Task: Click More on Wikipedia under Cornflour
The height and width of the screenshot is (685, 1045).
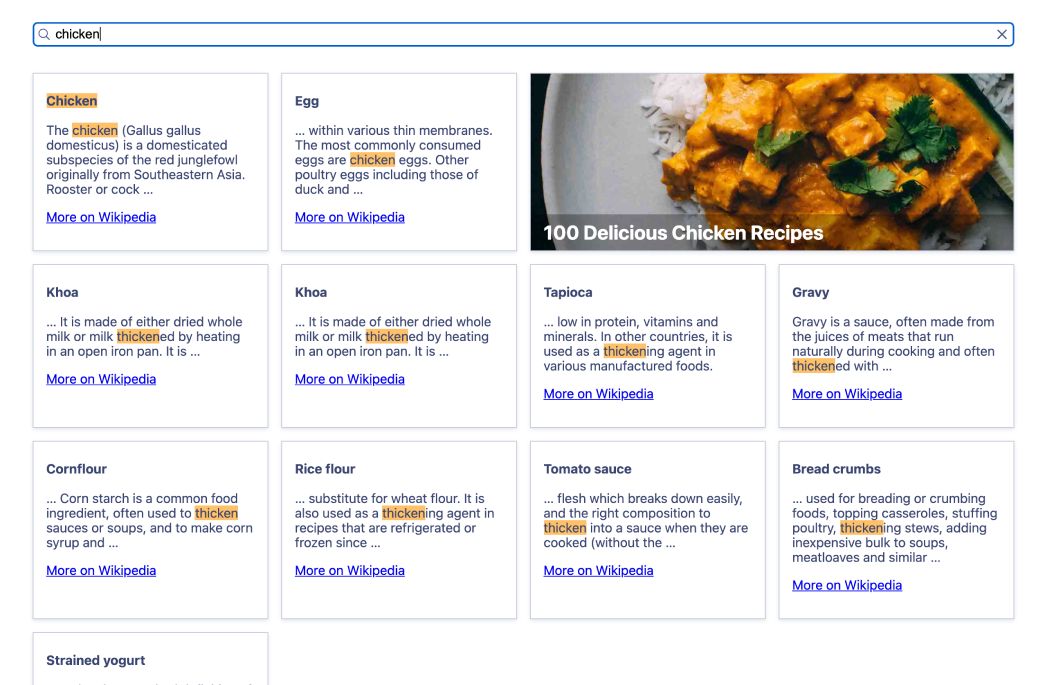Action: pyautogui.click(x=100, y=570)
